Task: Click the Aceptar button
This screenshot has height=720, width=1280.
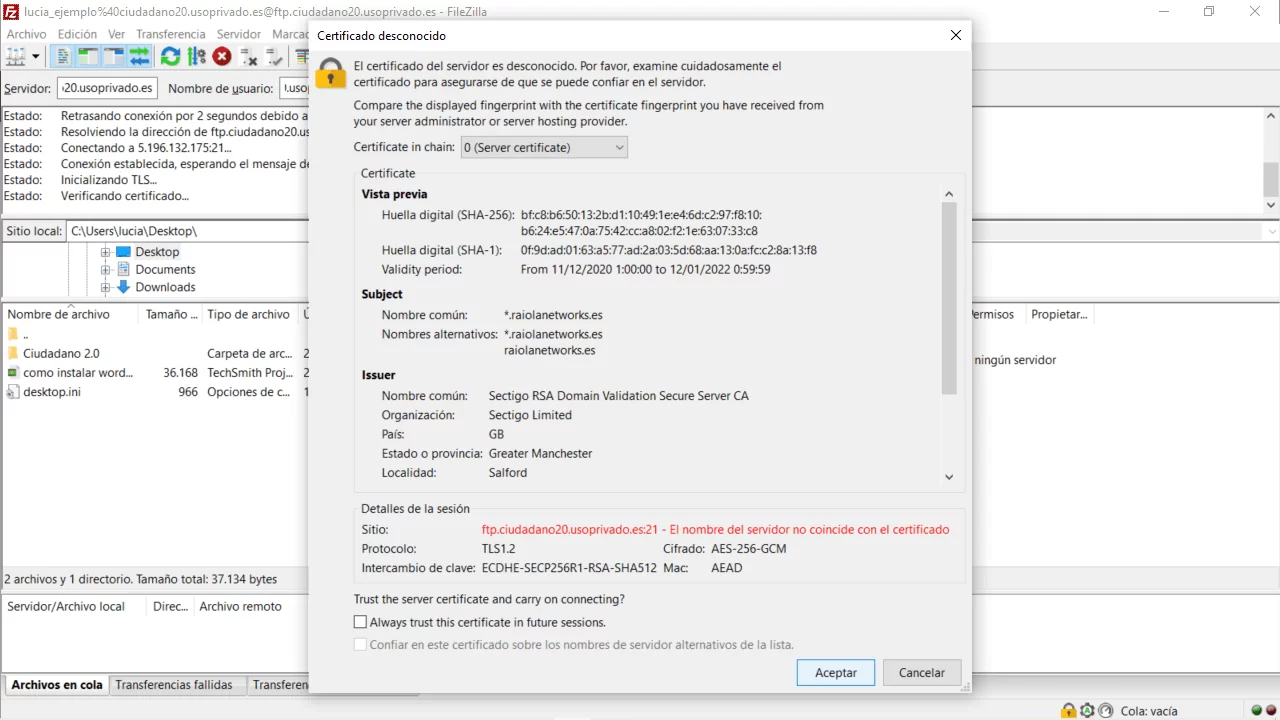Action: pyautogui.click(x=836, y=672)
